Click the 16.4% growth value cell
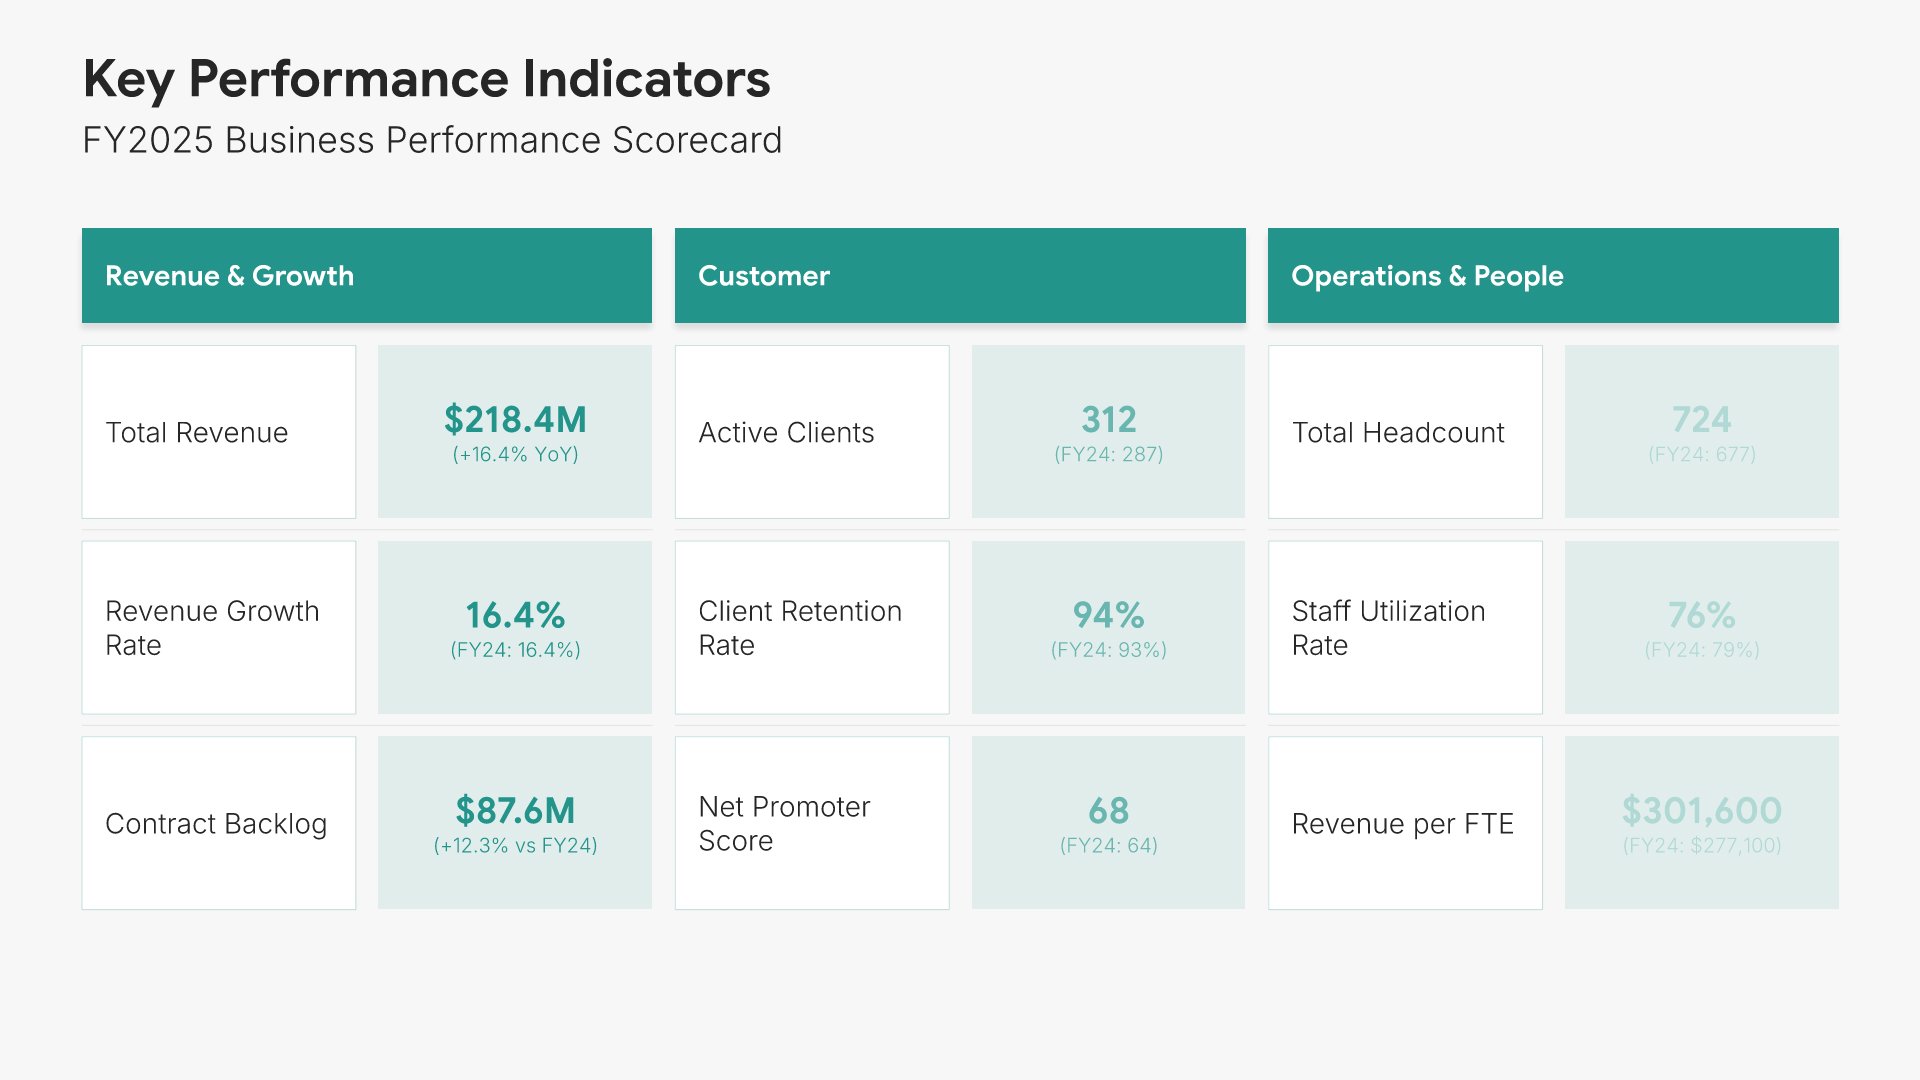 tap(515, 628)
